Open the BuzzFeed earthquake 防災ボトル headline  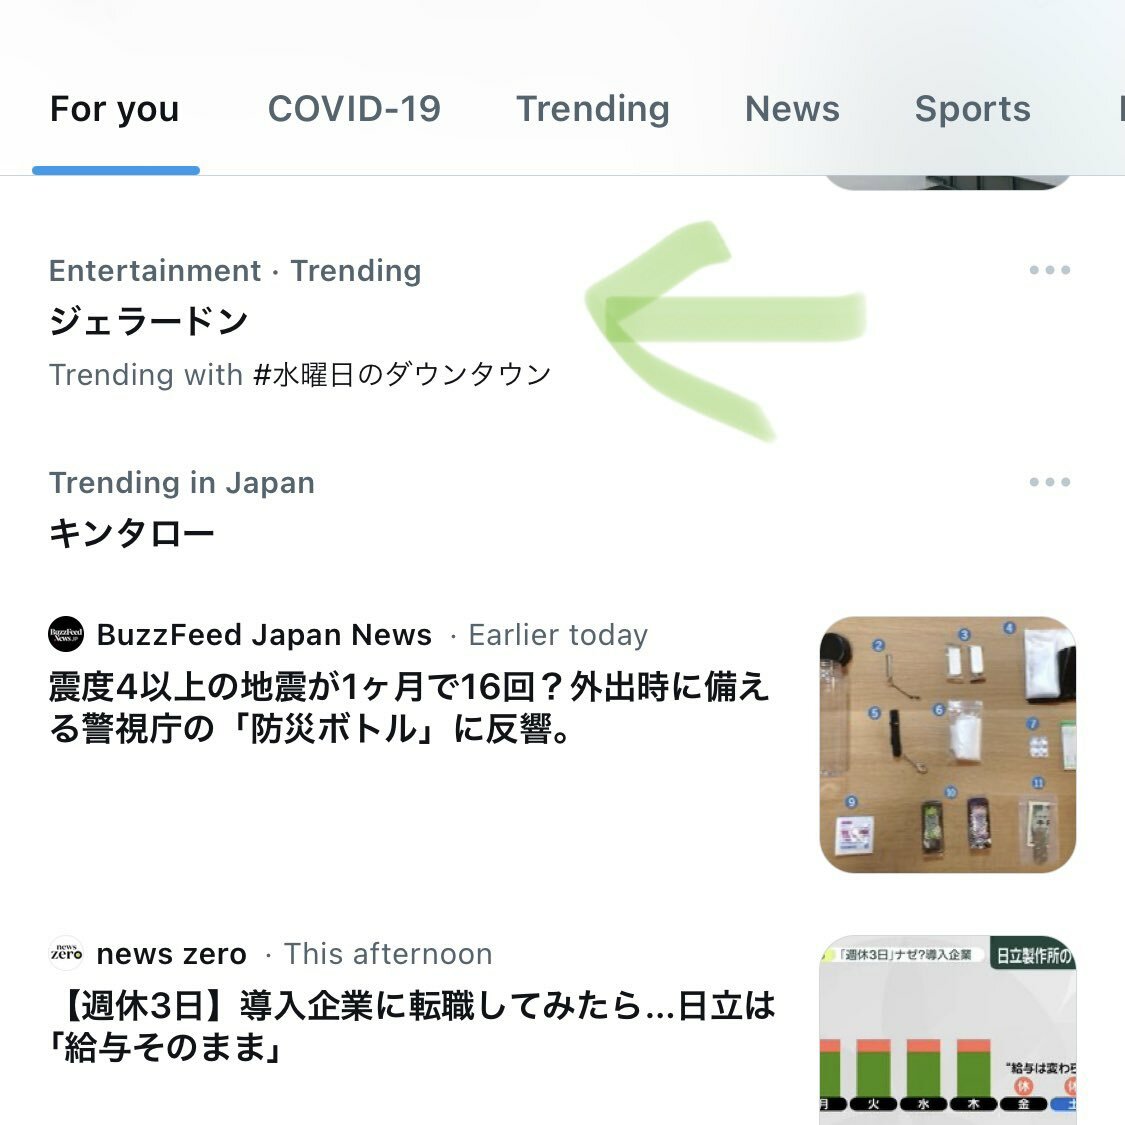click(409, 708)
